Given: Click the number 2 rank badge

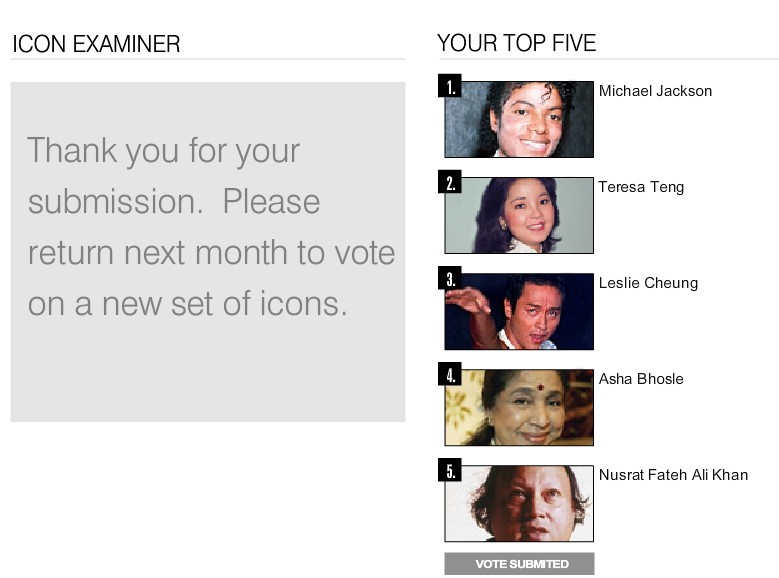Looking at the screenshot, I should 450,182.
